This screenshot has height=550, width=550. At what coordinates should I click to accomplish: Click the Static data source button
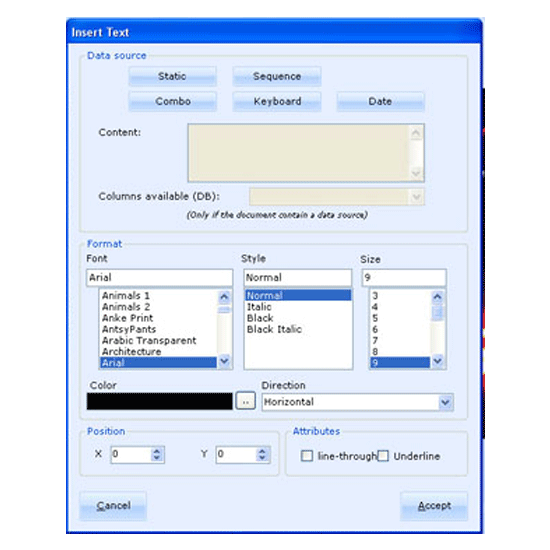coord(172,76)
